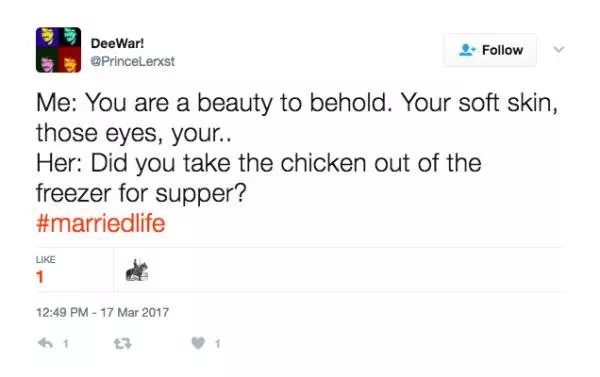Click the line starting with Her:
This screenshot has height=377, width=600.
pyautogui.click(x=259, y=163)
